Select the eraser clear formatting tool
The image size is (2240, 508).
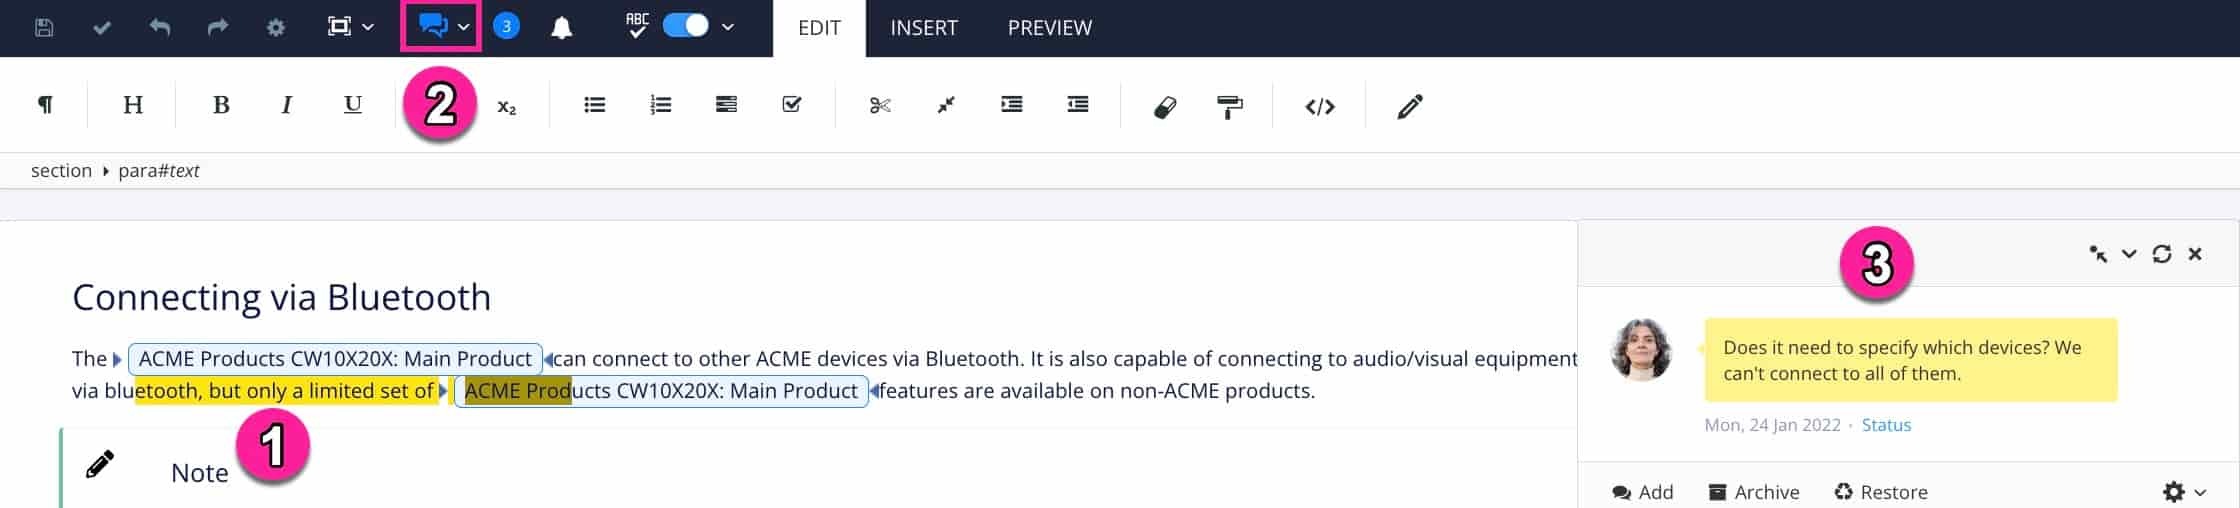(1164, 106)
